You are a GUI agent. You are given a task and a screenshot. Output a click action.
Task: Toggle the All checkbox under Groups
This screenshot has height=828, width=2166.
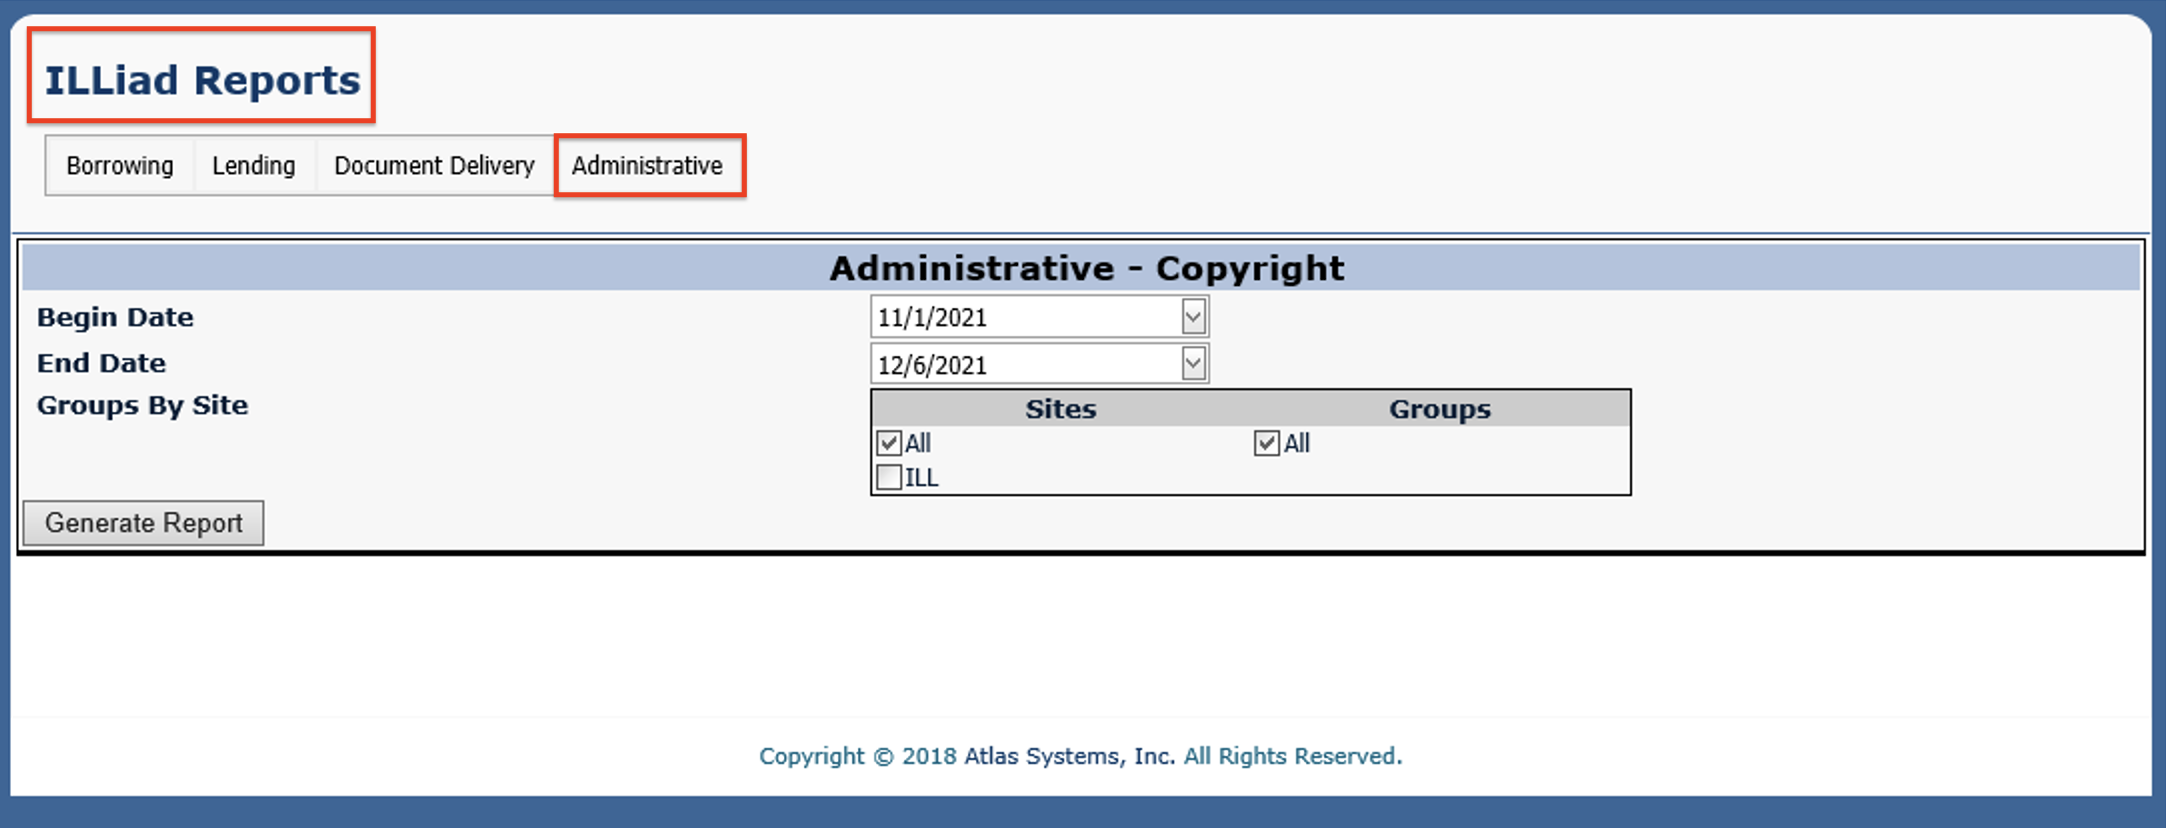click(x=1267, y=443)
